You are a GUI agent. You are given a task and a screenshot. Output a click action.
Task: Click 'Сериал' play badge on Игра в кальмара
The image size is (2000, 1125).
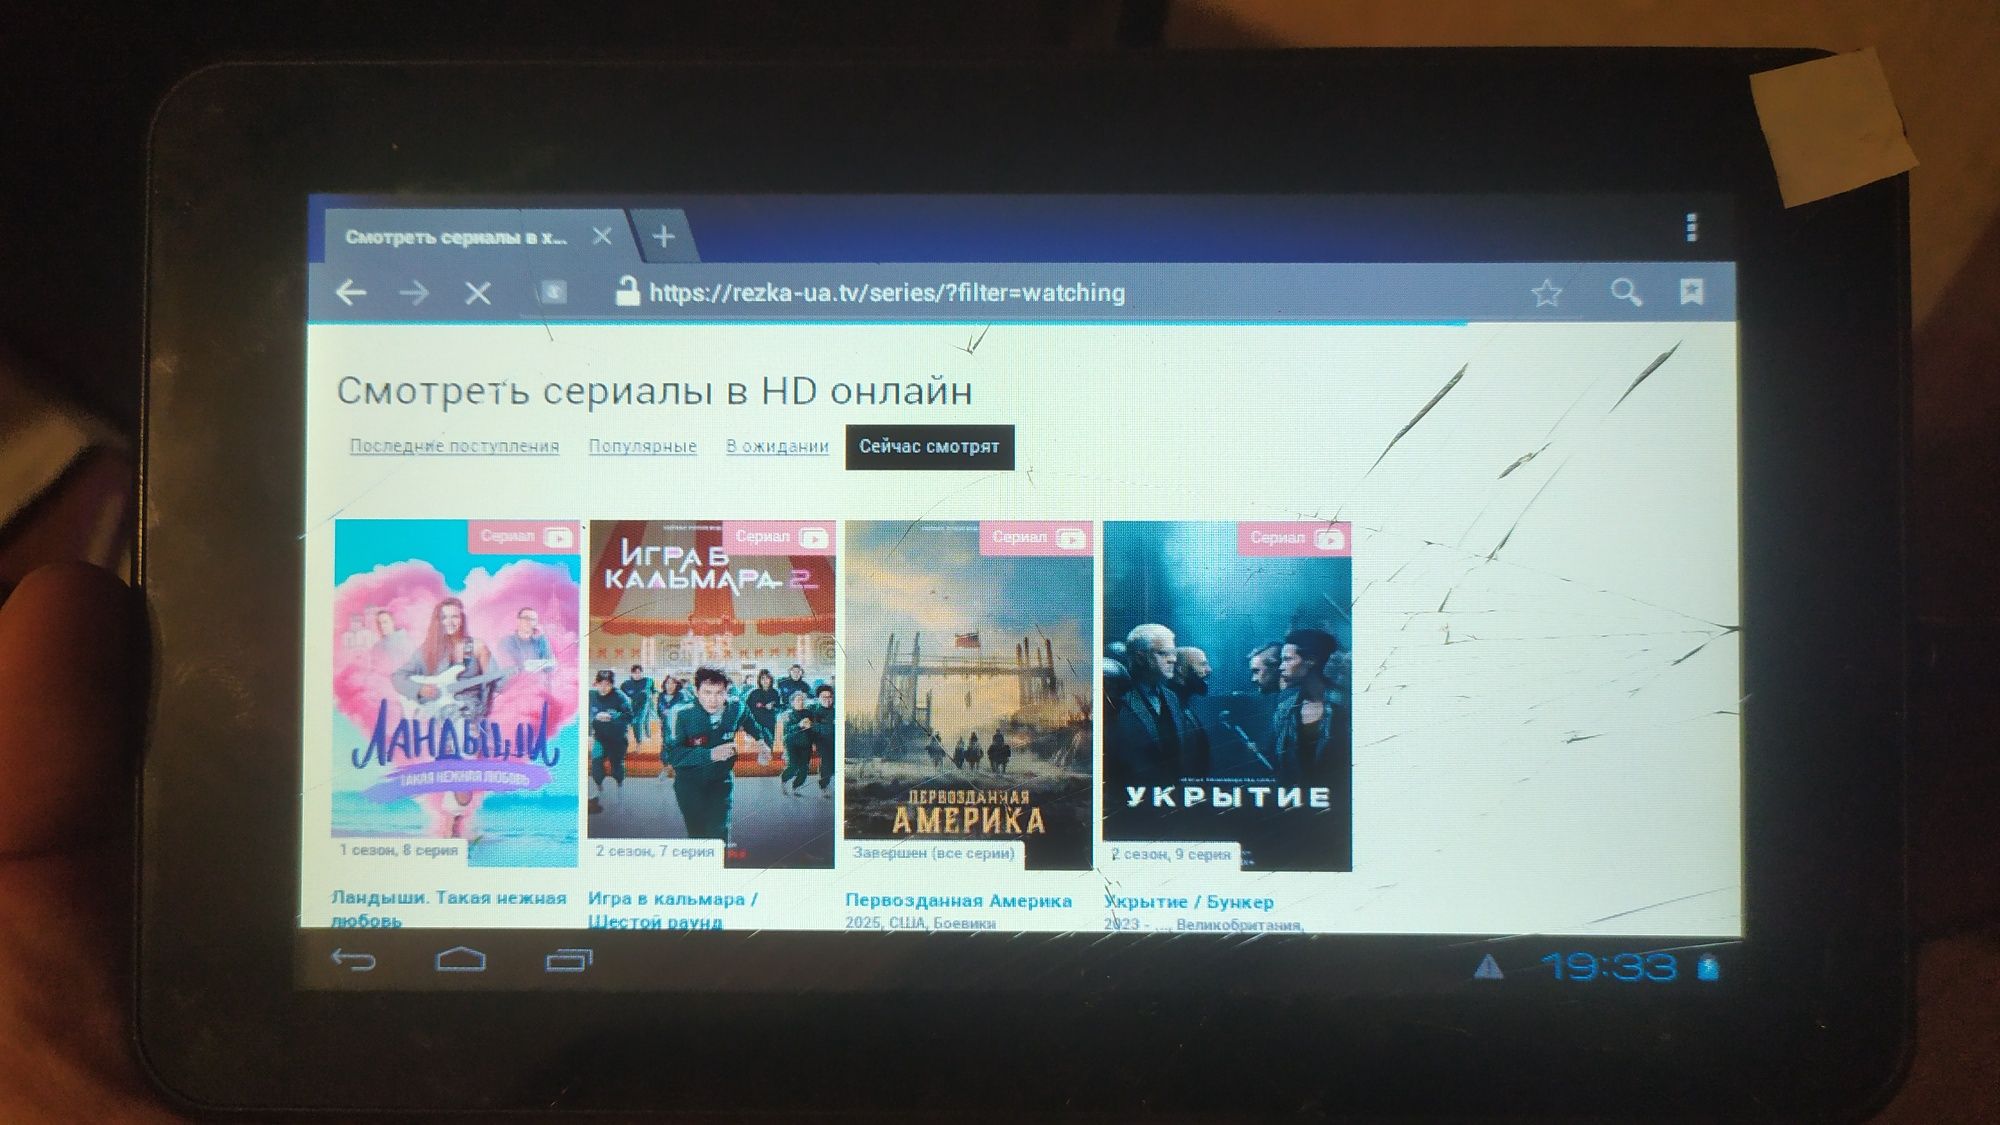pyautogui.click(x=780, y=537)
